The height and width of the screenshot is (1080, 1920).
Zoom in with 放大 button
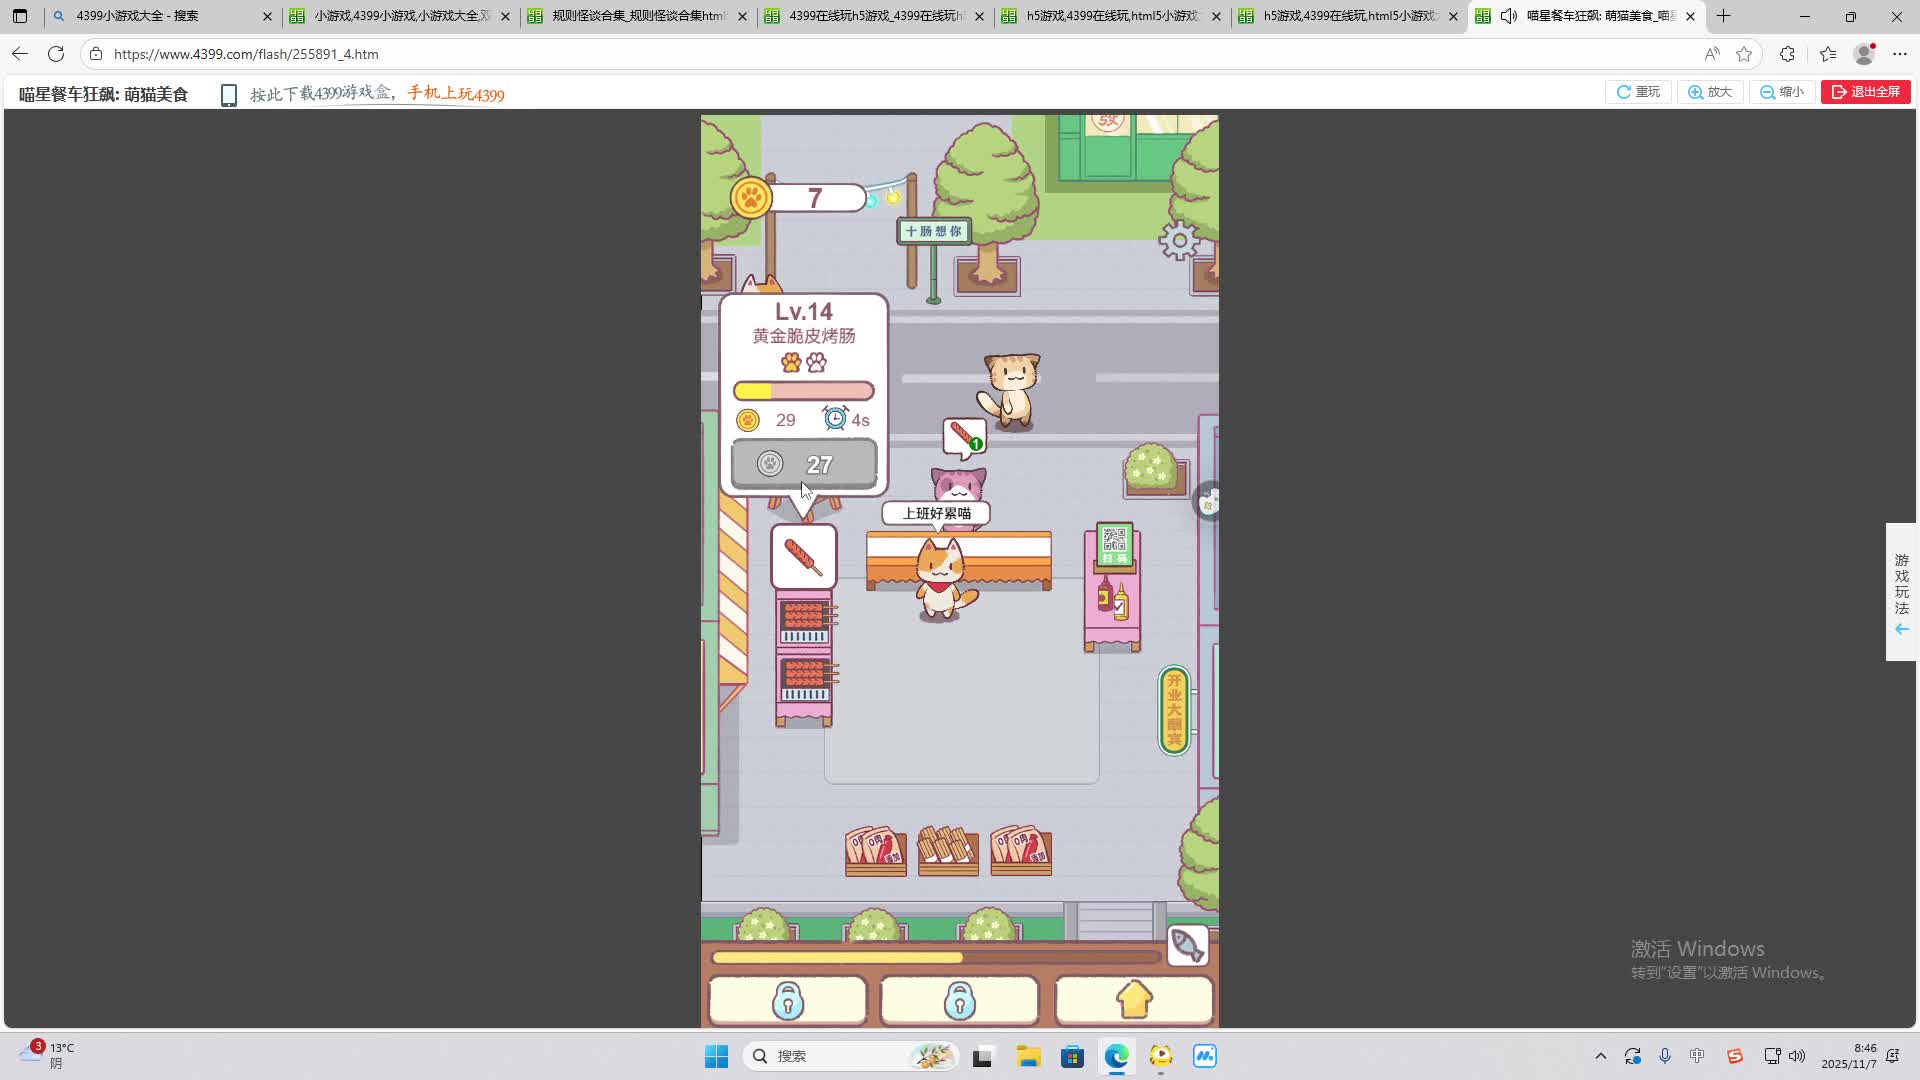[x=1710, y=92]
